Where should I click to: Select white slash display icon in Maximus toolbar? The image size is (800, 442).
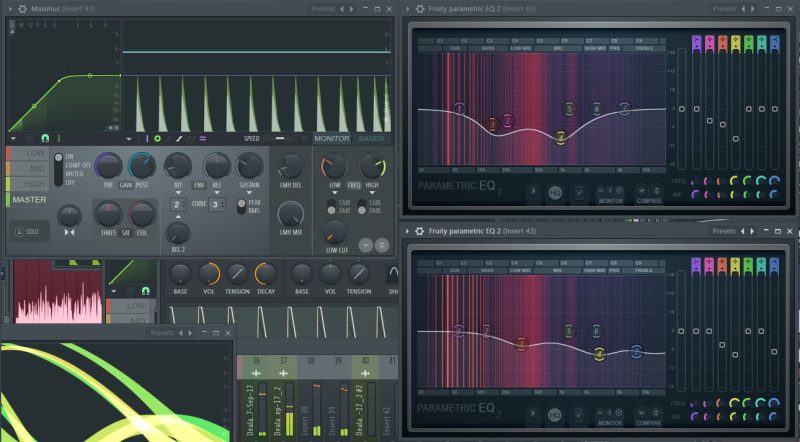[x=179, y=138]
